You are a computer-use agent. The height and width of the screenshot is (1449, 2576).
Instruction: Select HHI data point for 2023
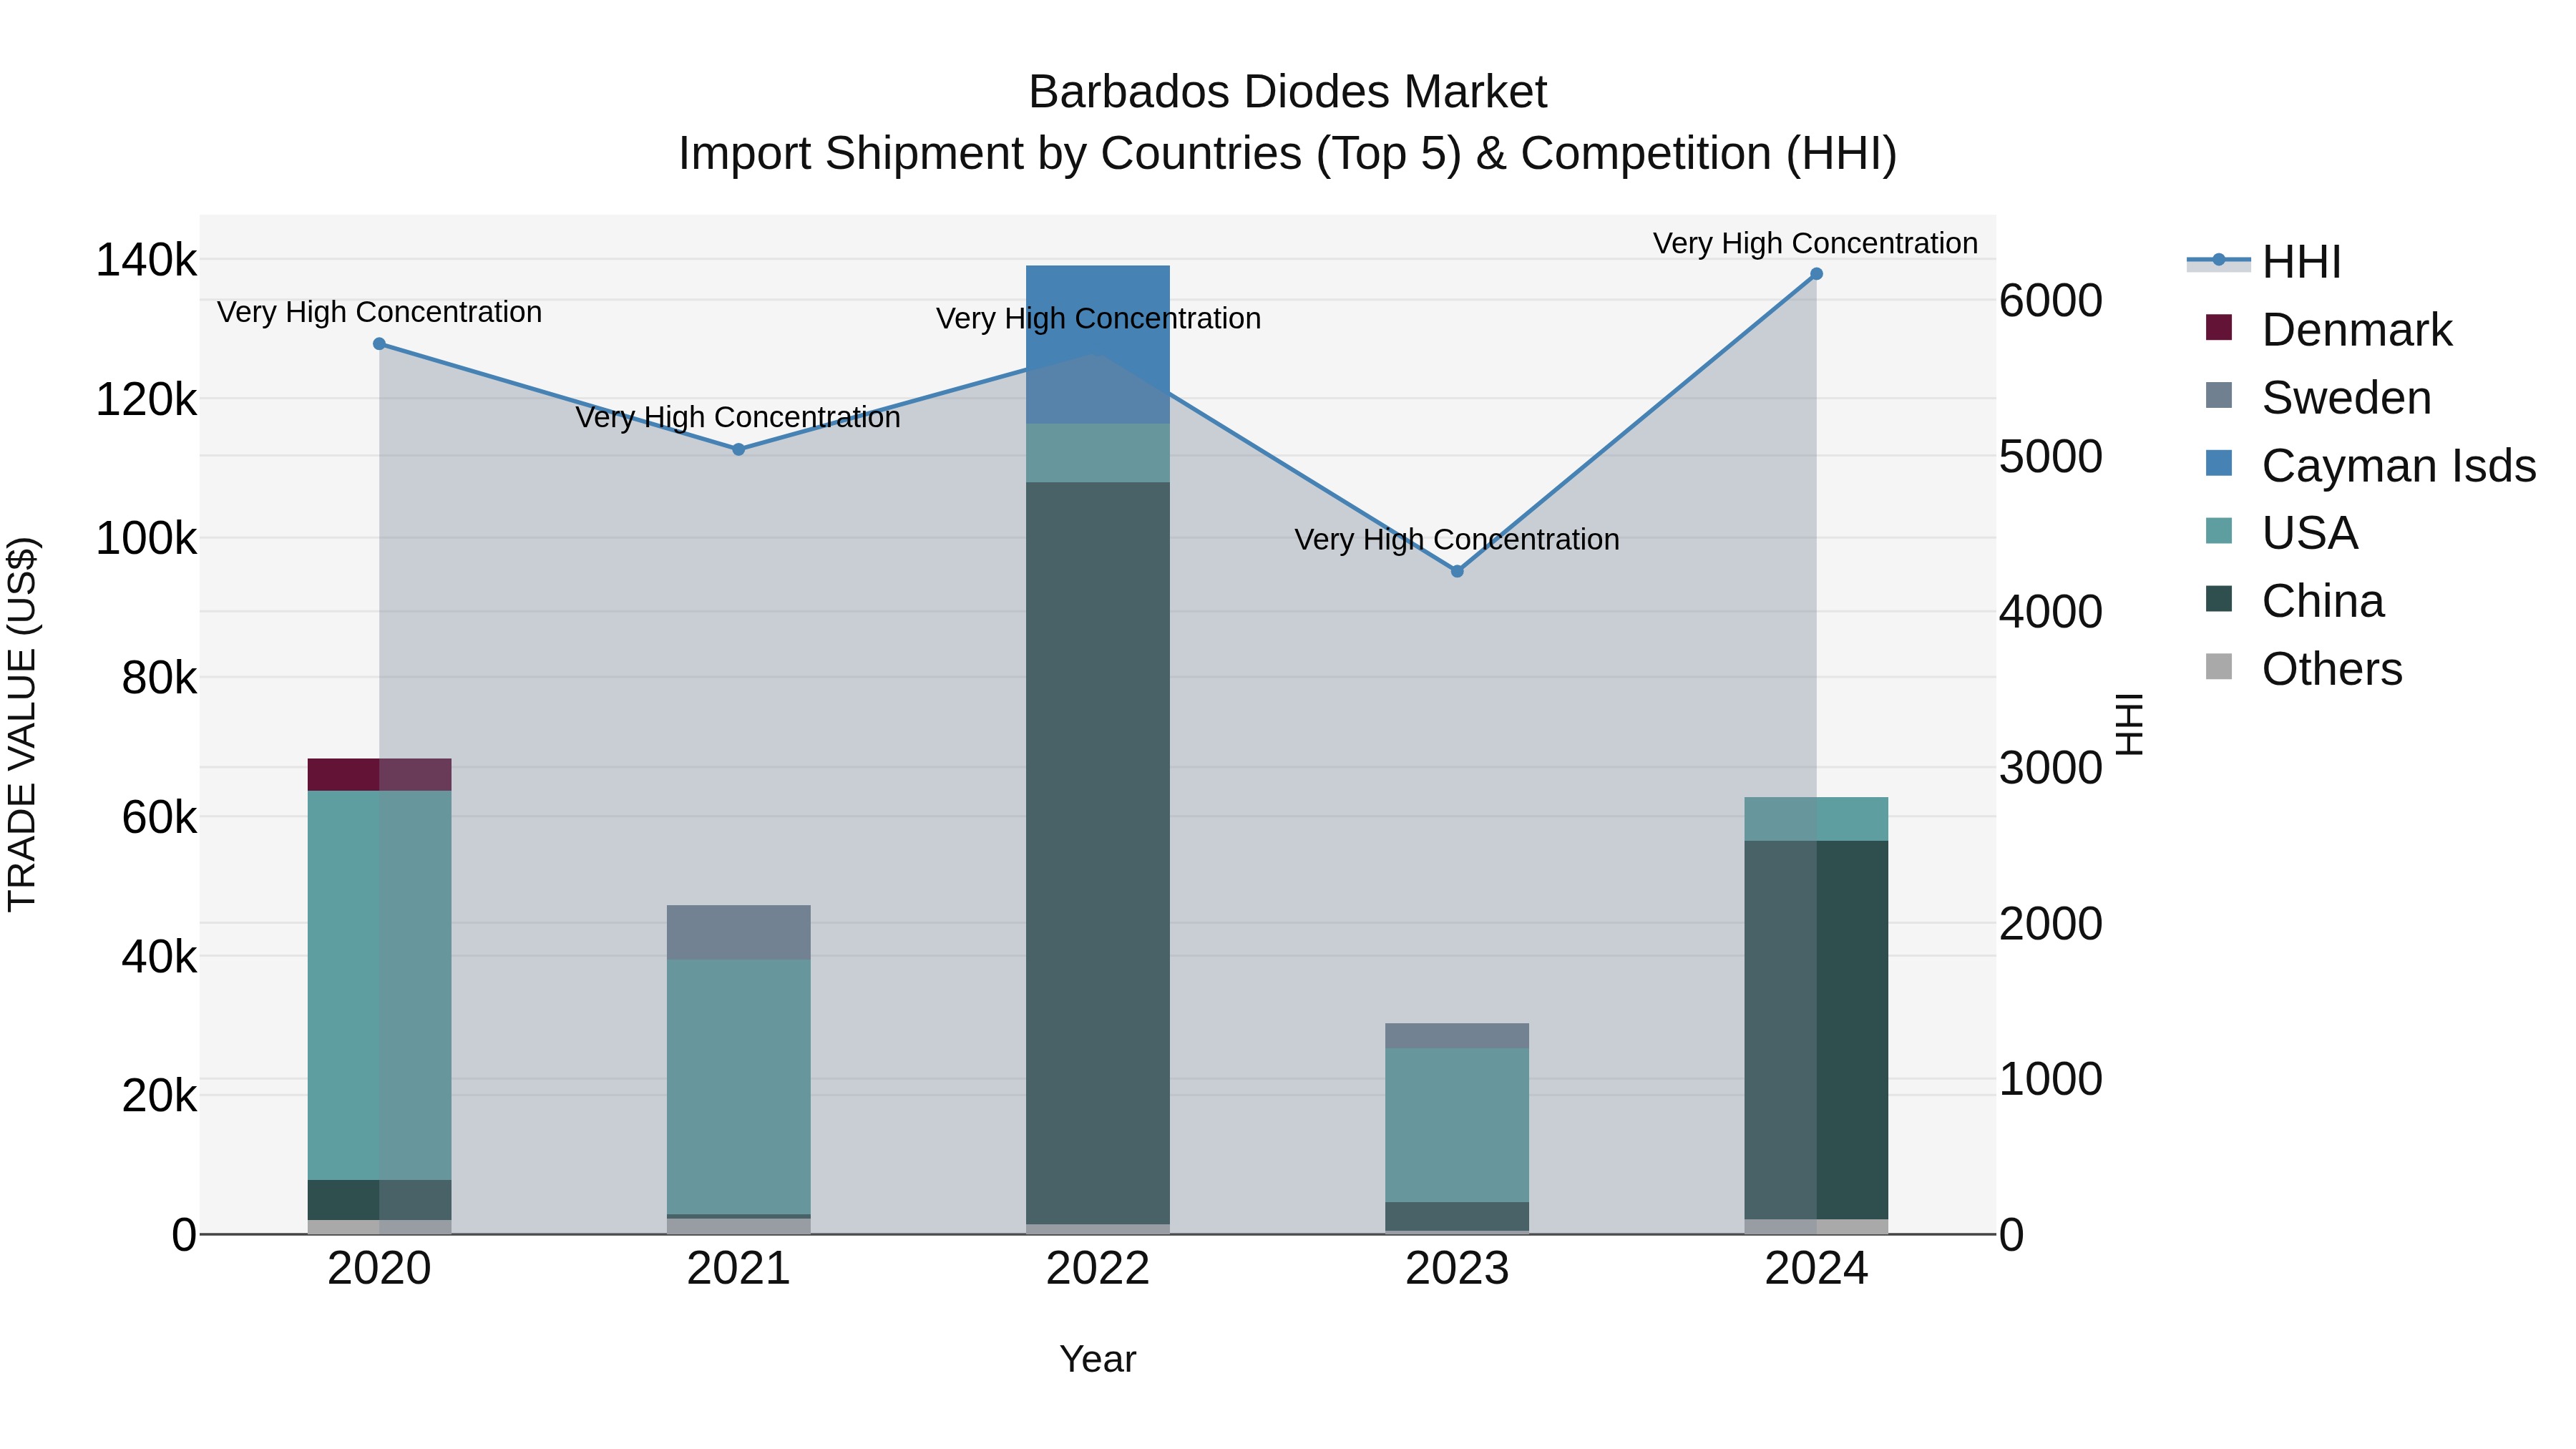pos(1457,571)
